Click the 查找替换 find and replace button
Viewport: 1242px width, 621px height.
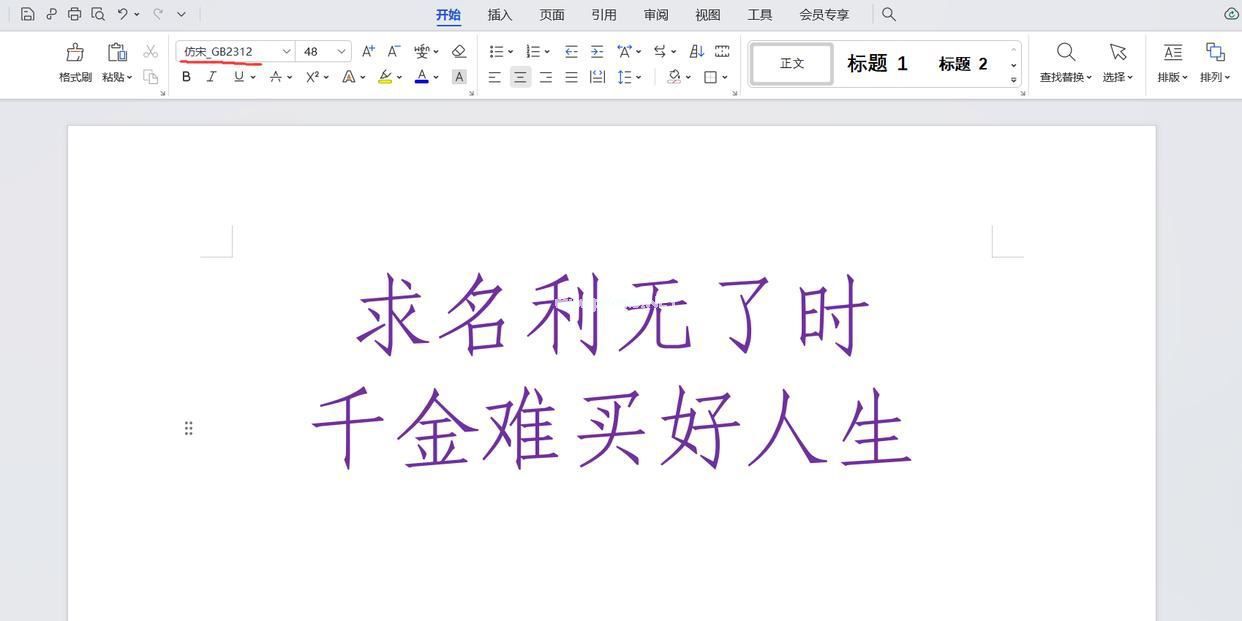(x=1066, y=63)
